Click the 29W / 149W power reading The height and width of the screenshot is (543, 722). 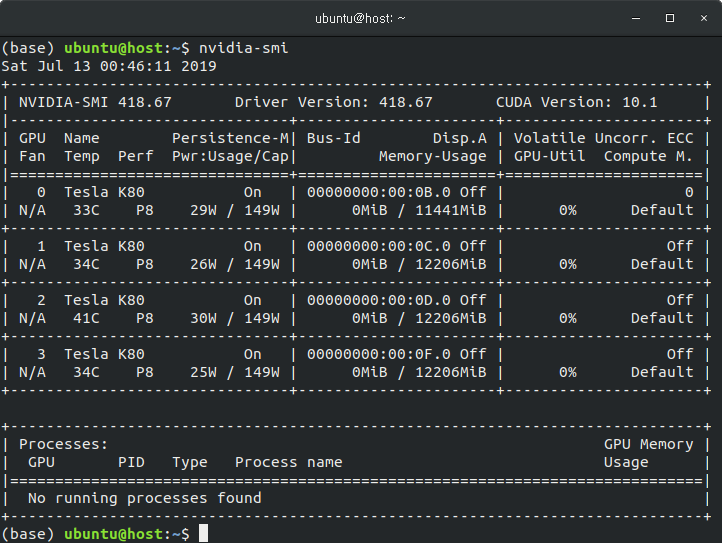[235, 210]
